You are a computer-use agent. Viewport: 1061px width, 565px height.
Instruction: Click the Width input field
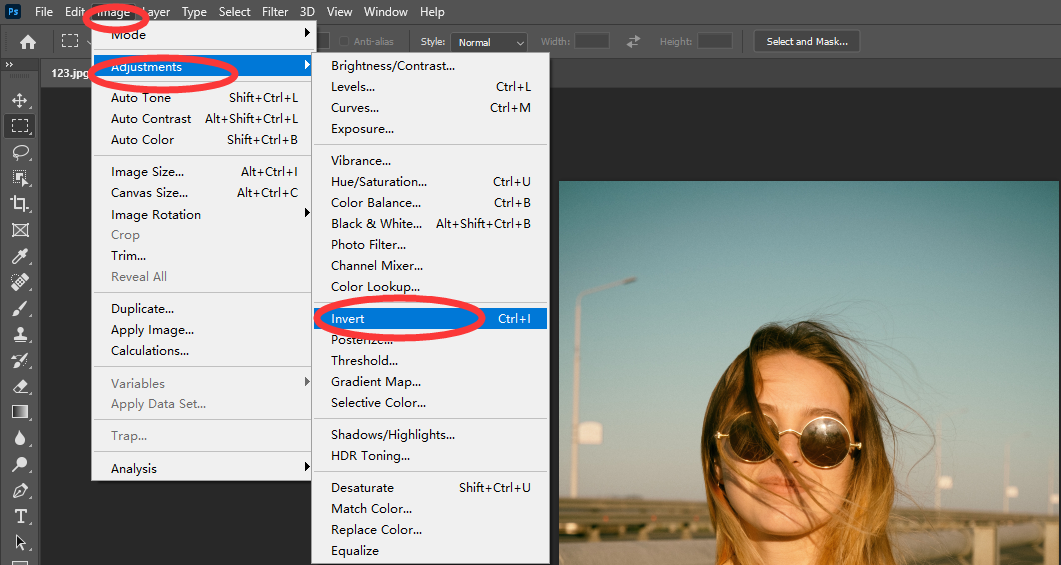(592, 41)
